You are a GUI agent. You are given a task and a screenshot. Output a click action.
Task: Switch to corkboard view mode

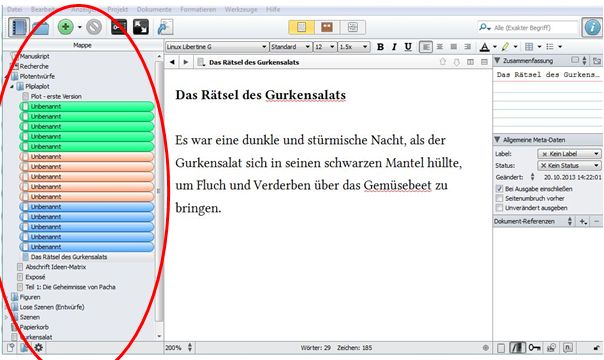point(327,27)
